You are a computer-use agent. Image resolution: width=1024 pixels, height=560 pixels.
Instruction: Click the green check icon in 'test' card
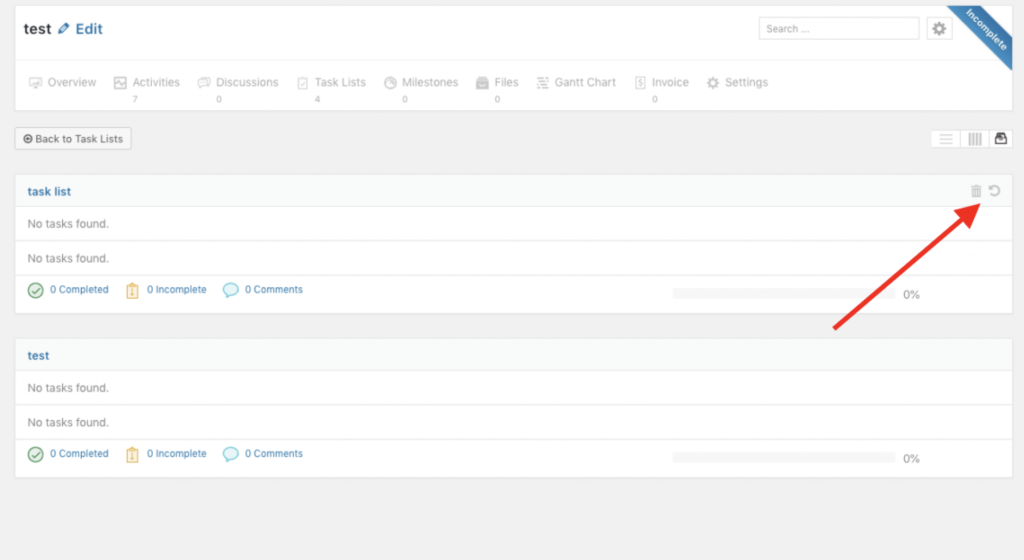36,454
